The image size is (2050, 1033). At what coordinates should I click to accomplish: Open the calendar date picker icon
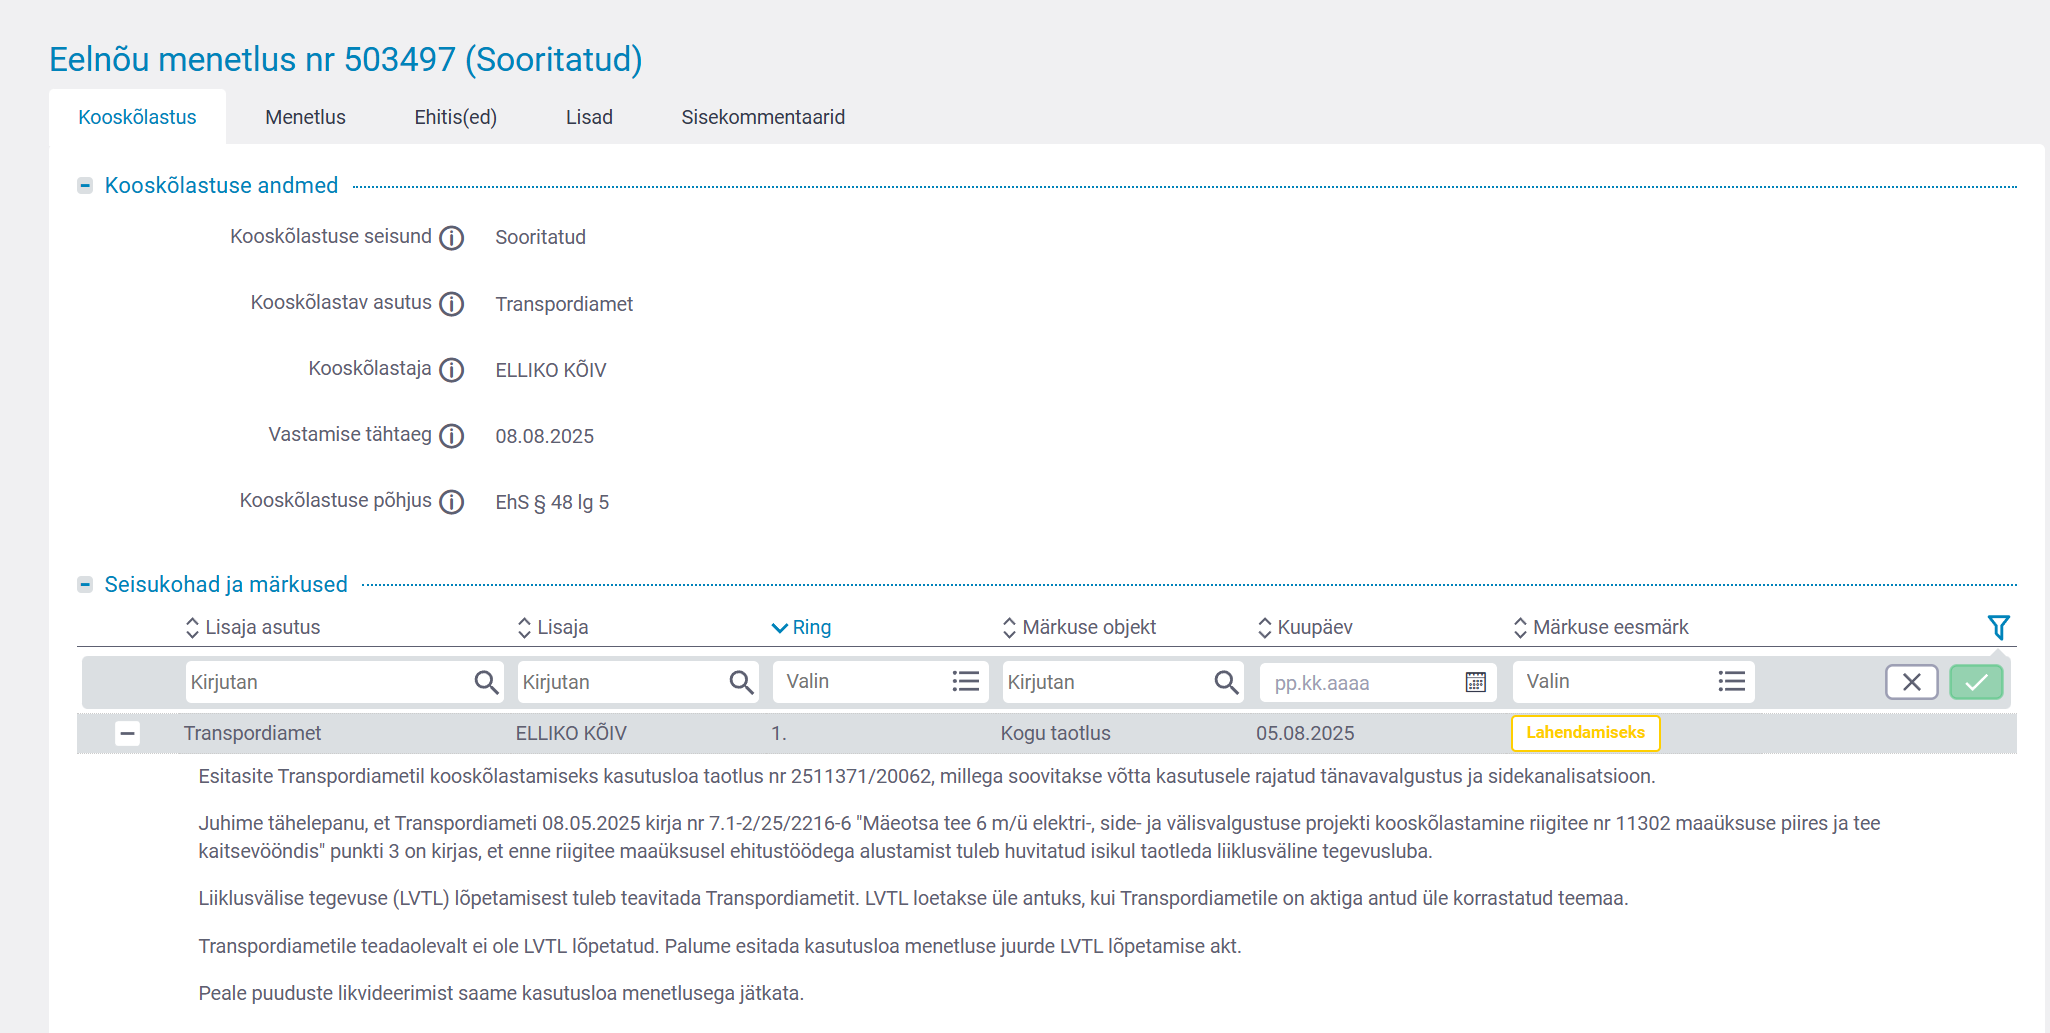pyautogui.click(x=1476, y=682)
